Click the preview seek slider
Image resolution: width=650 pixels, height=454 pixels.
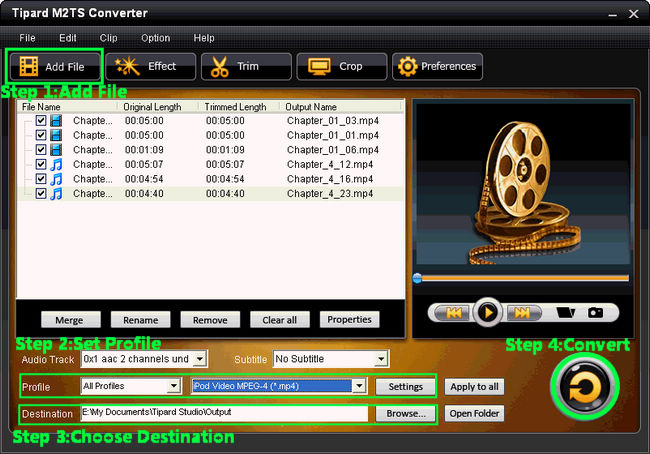(520, 278)
